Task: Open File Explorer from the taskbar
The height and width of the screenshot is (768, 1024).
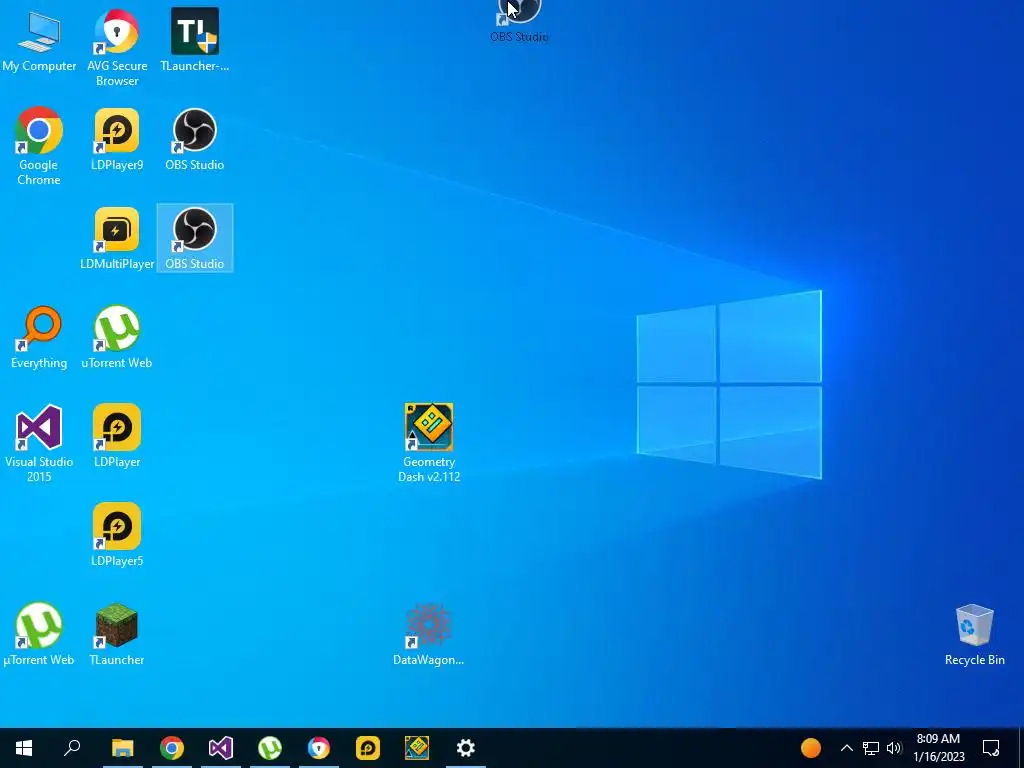Action: click(122, 748)
